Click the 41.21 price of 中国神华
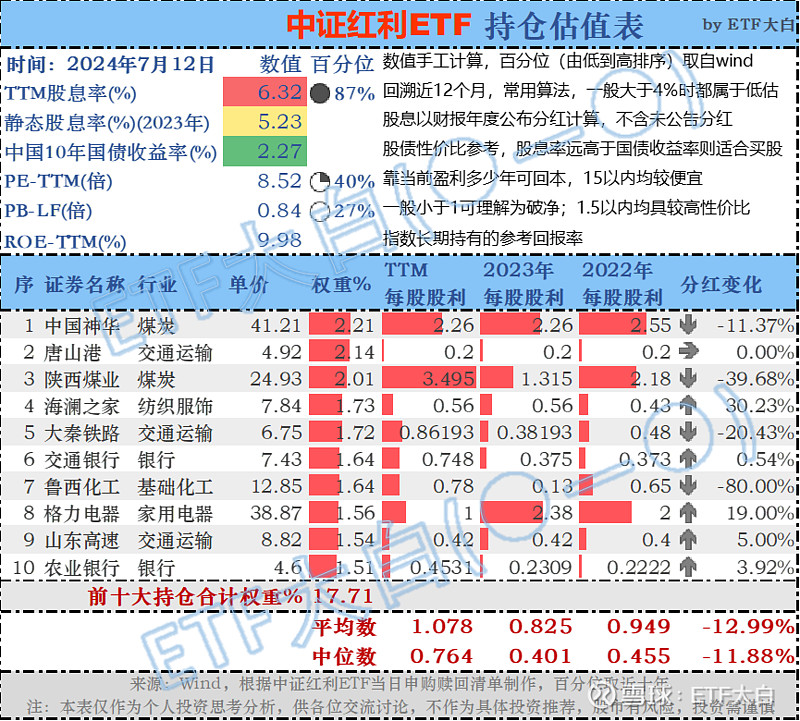 point(276,325)
